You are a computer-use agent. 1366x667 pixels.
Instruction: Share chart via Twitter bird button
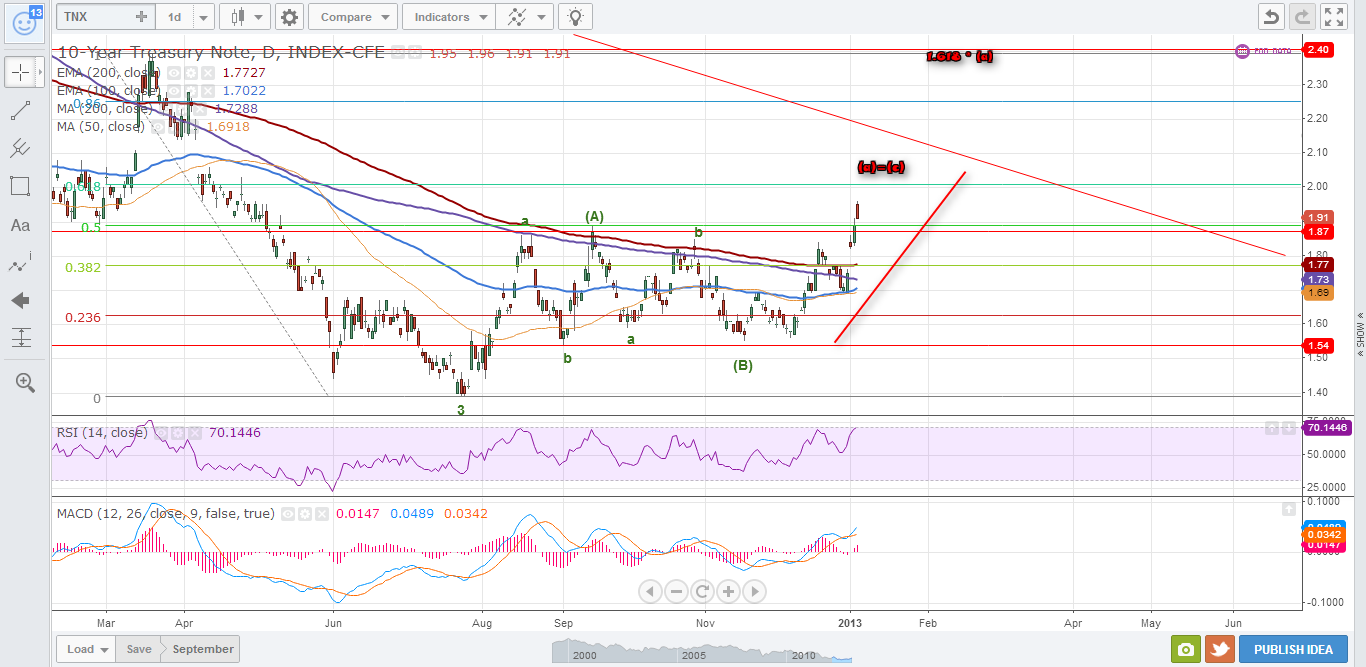pyautogui.click(x=1219, y=649)
